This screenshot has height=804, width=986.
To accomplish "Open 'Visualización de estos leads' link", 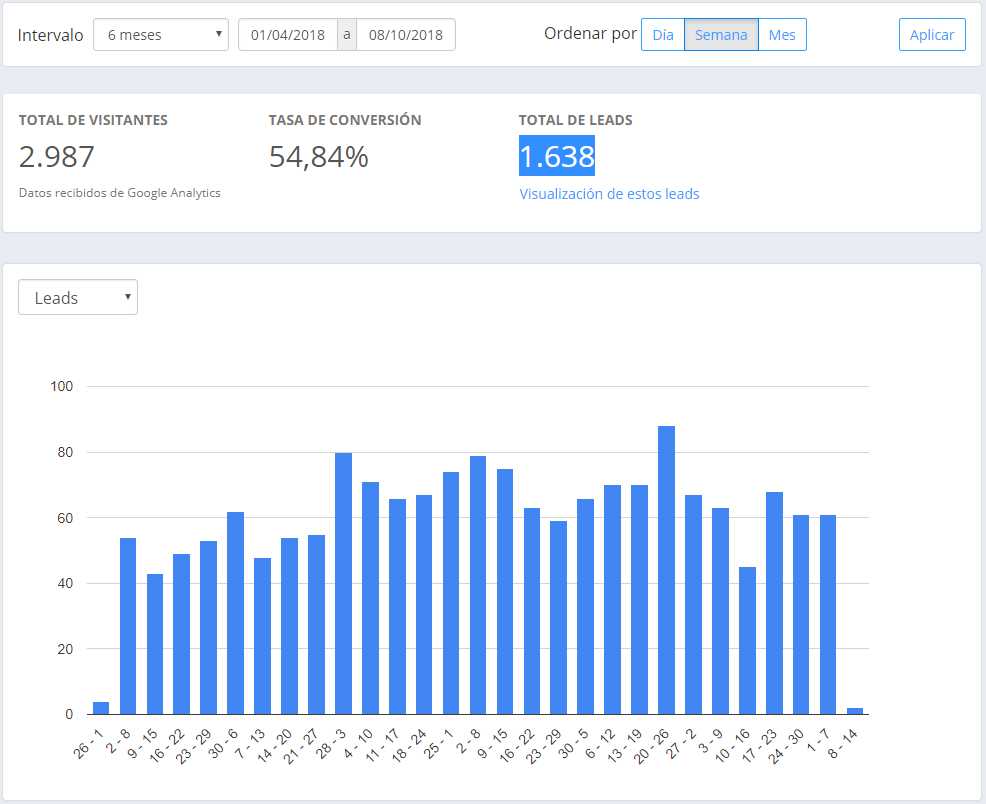I will click(609, 194).
